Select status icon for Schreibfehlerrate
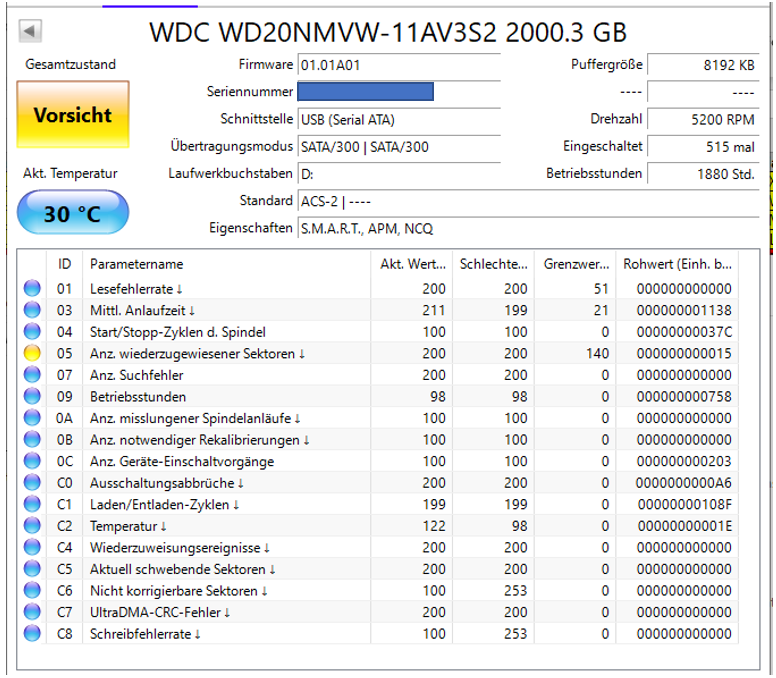This screenshot has width=776, height=678. (x=32, y=633)
